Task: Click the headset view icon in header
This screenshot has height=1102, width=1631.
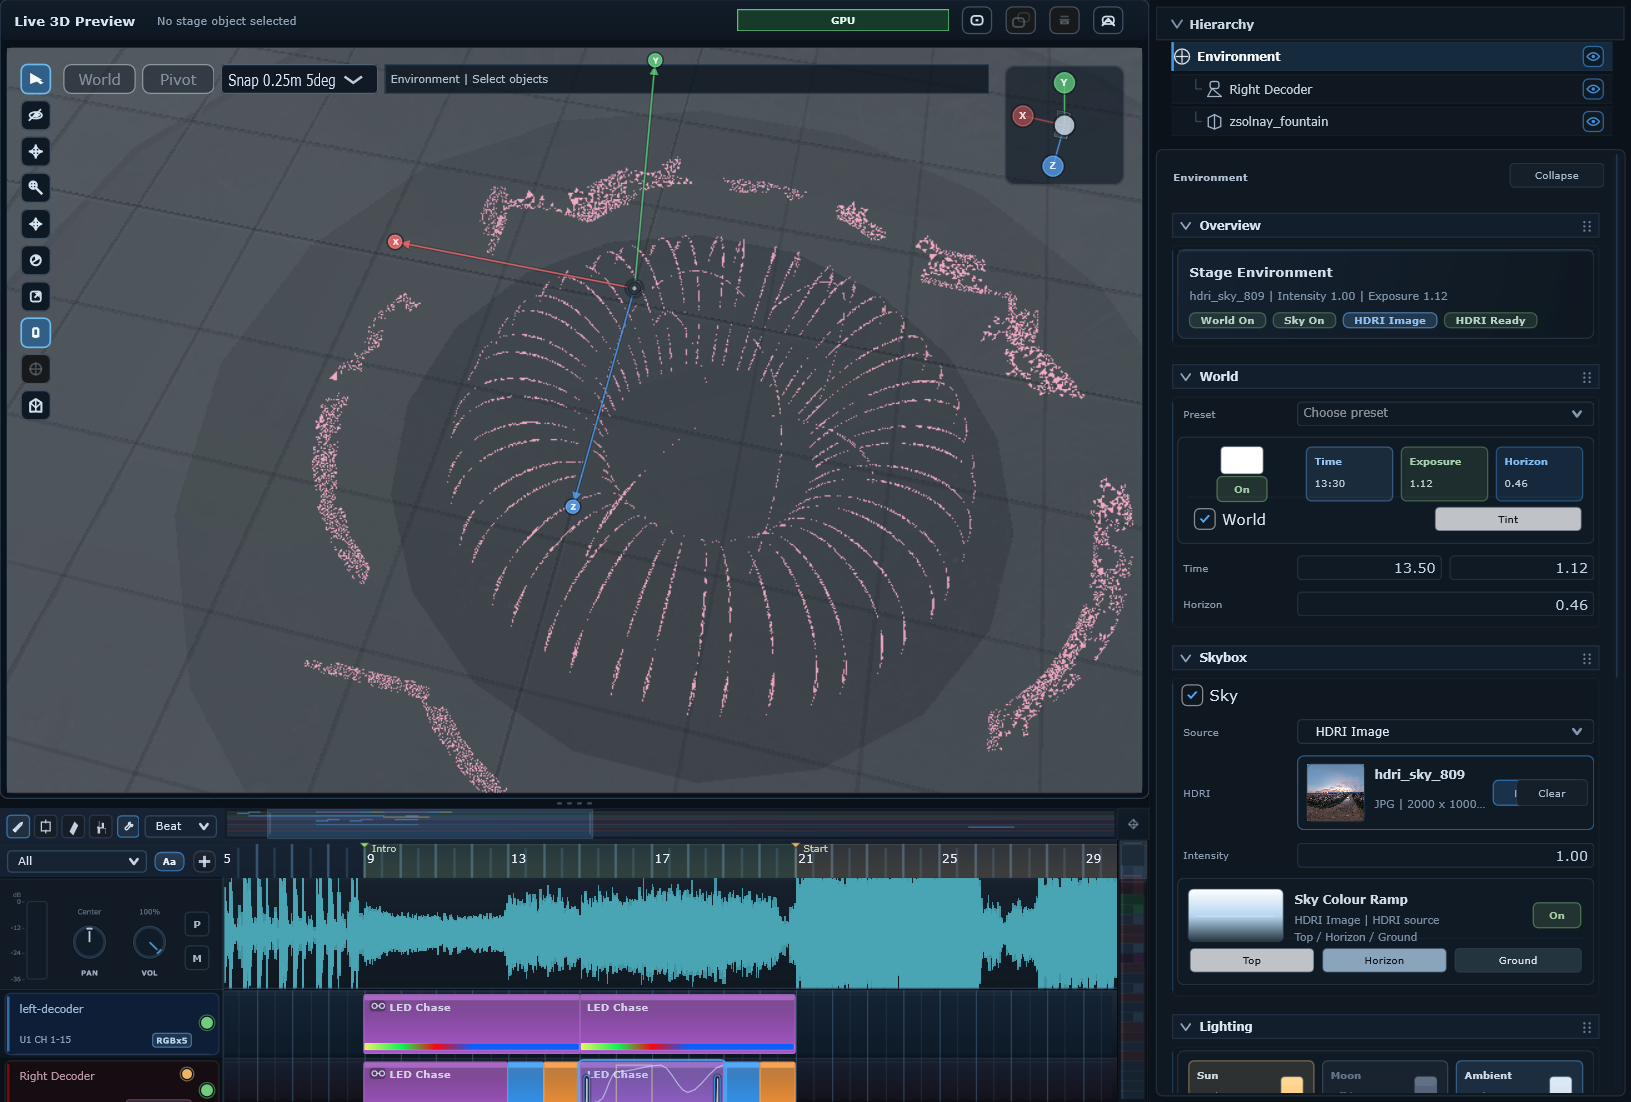Action: pos(1108,20)
